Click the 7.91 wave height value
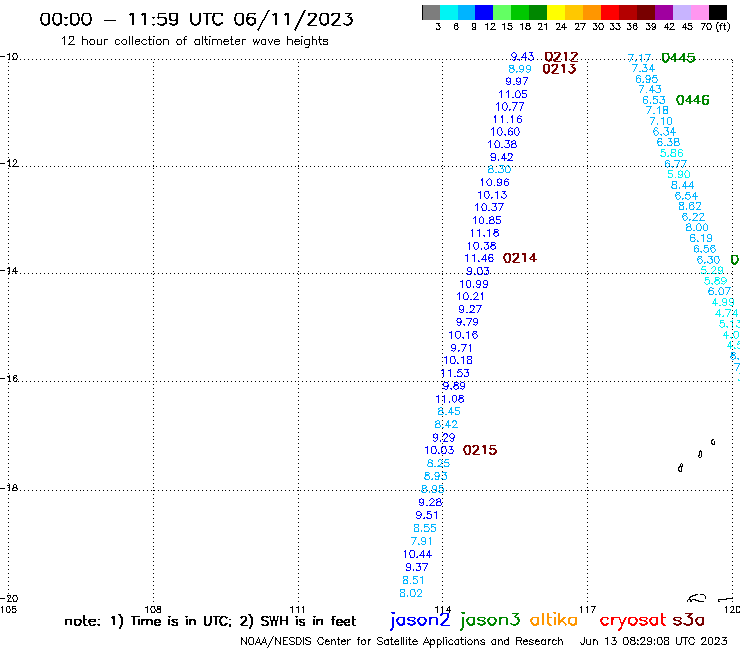 (x=421, y=541)
